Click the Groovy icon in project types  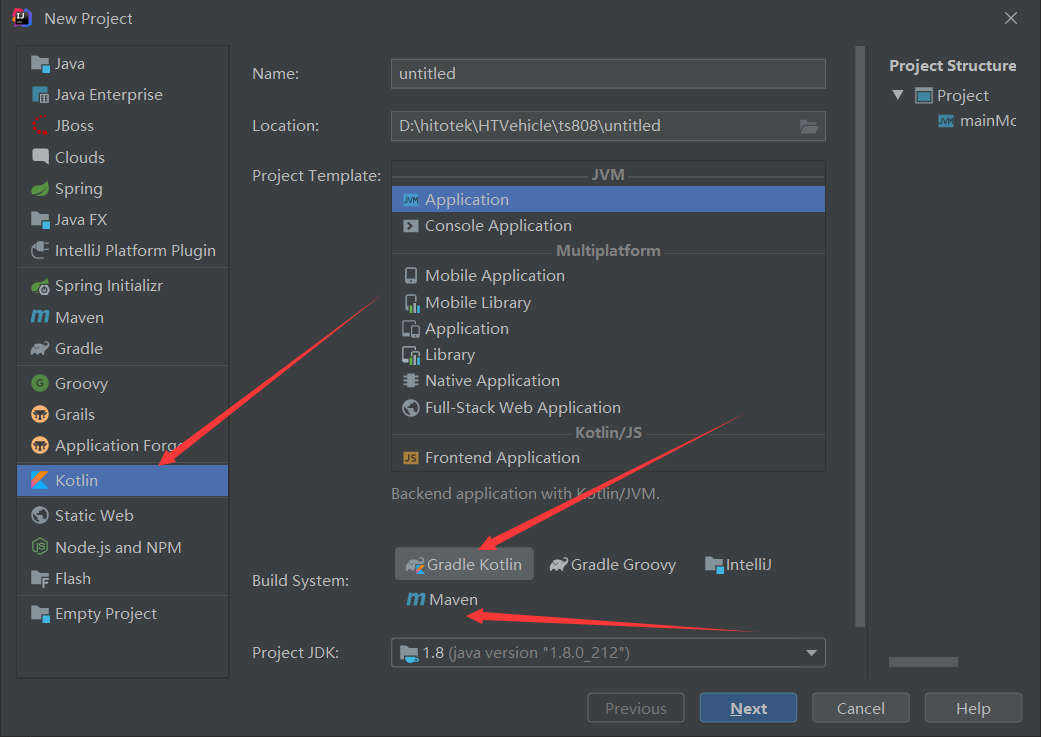coord(40,384)
